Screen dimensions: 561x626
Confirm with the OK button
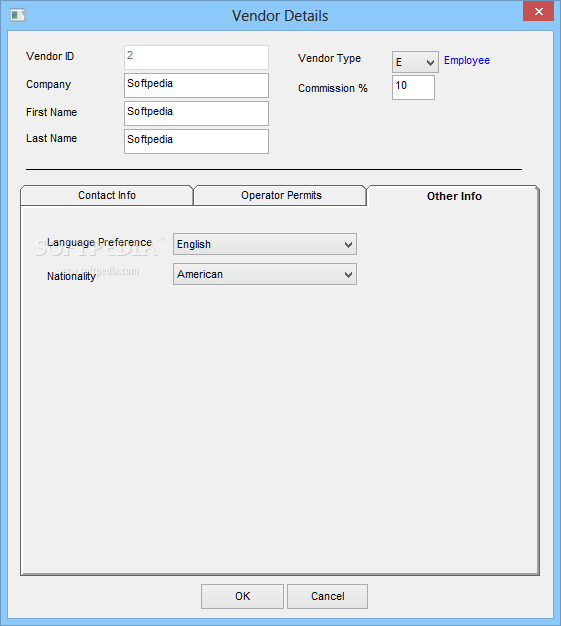(x=242, y=596)
